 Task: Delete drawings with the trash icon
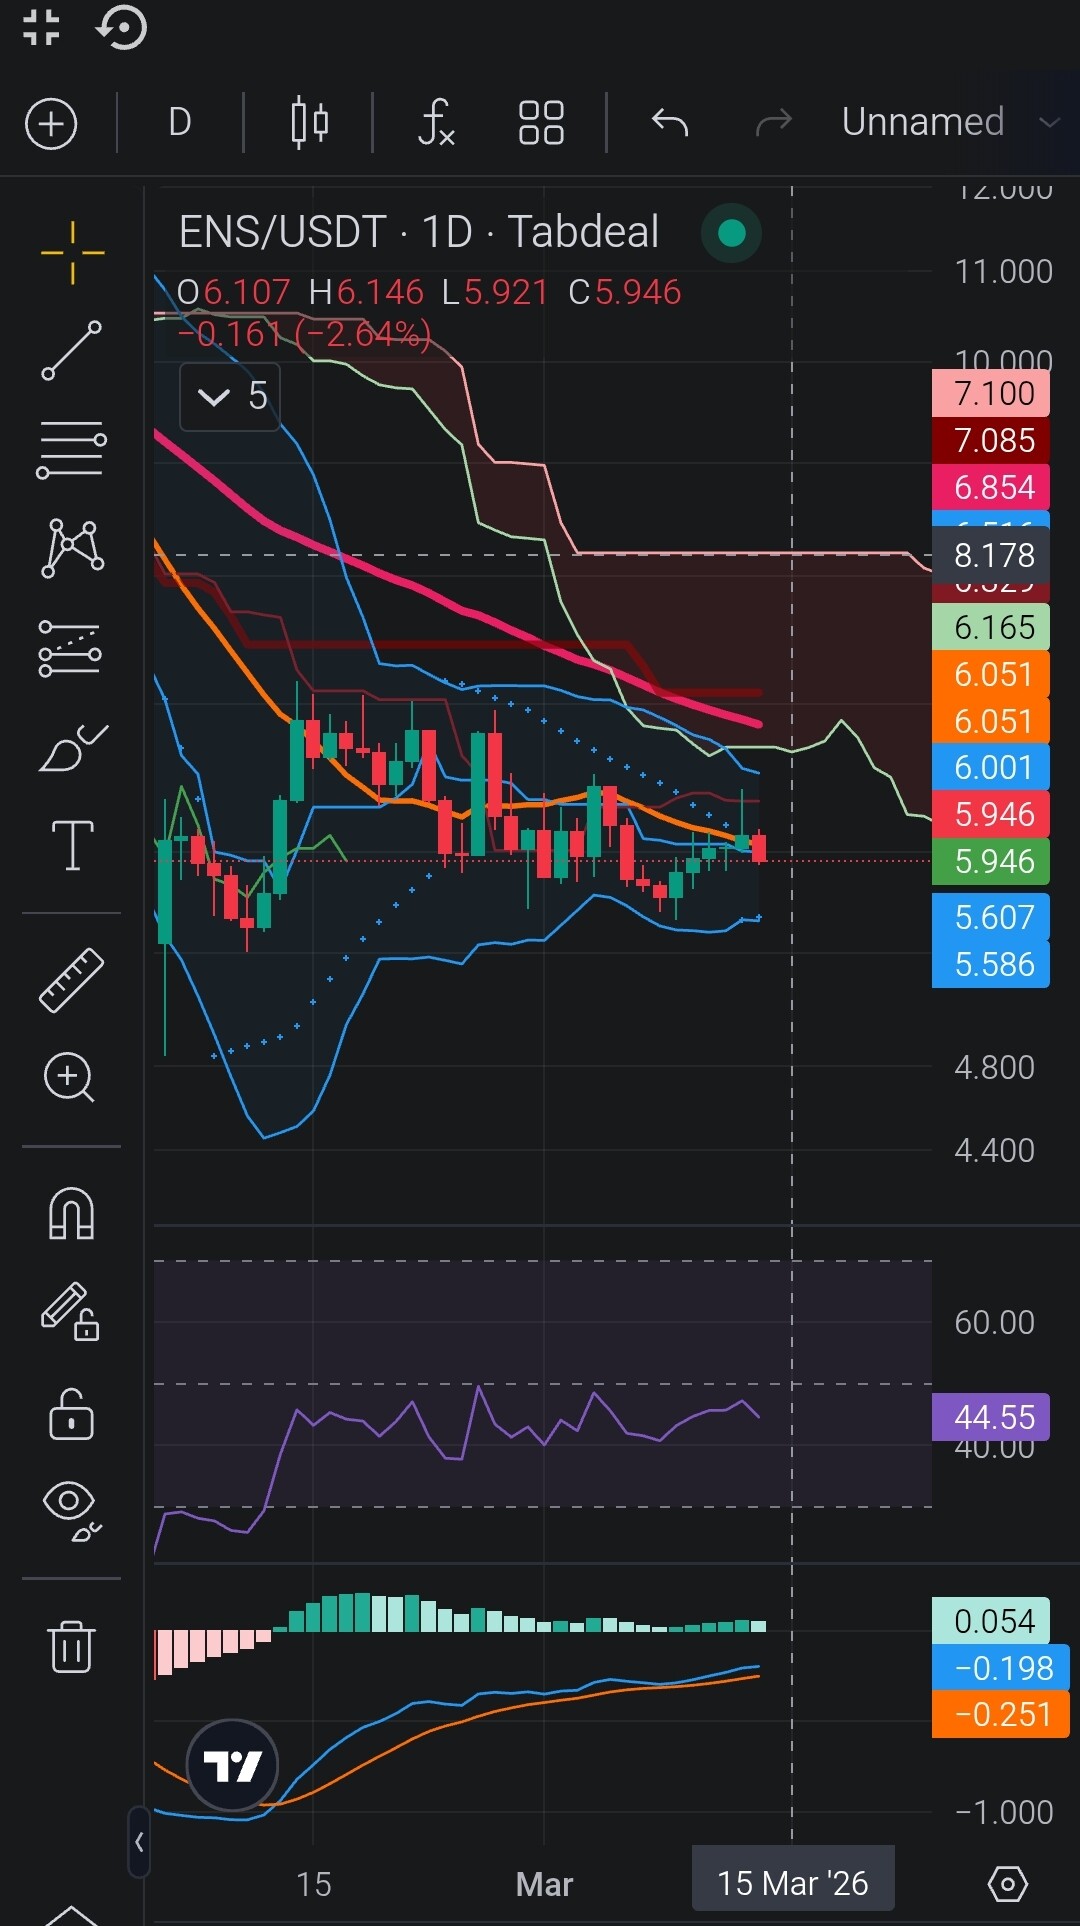tap(72, 1646)
